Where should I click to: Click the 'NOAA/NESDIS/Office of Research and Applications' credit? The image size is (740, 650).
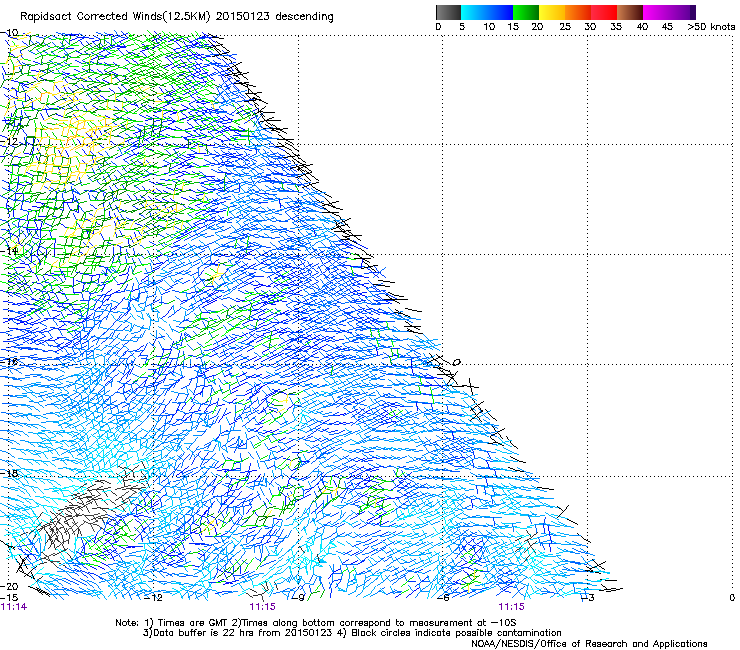(x=589, y=644)
